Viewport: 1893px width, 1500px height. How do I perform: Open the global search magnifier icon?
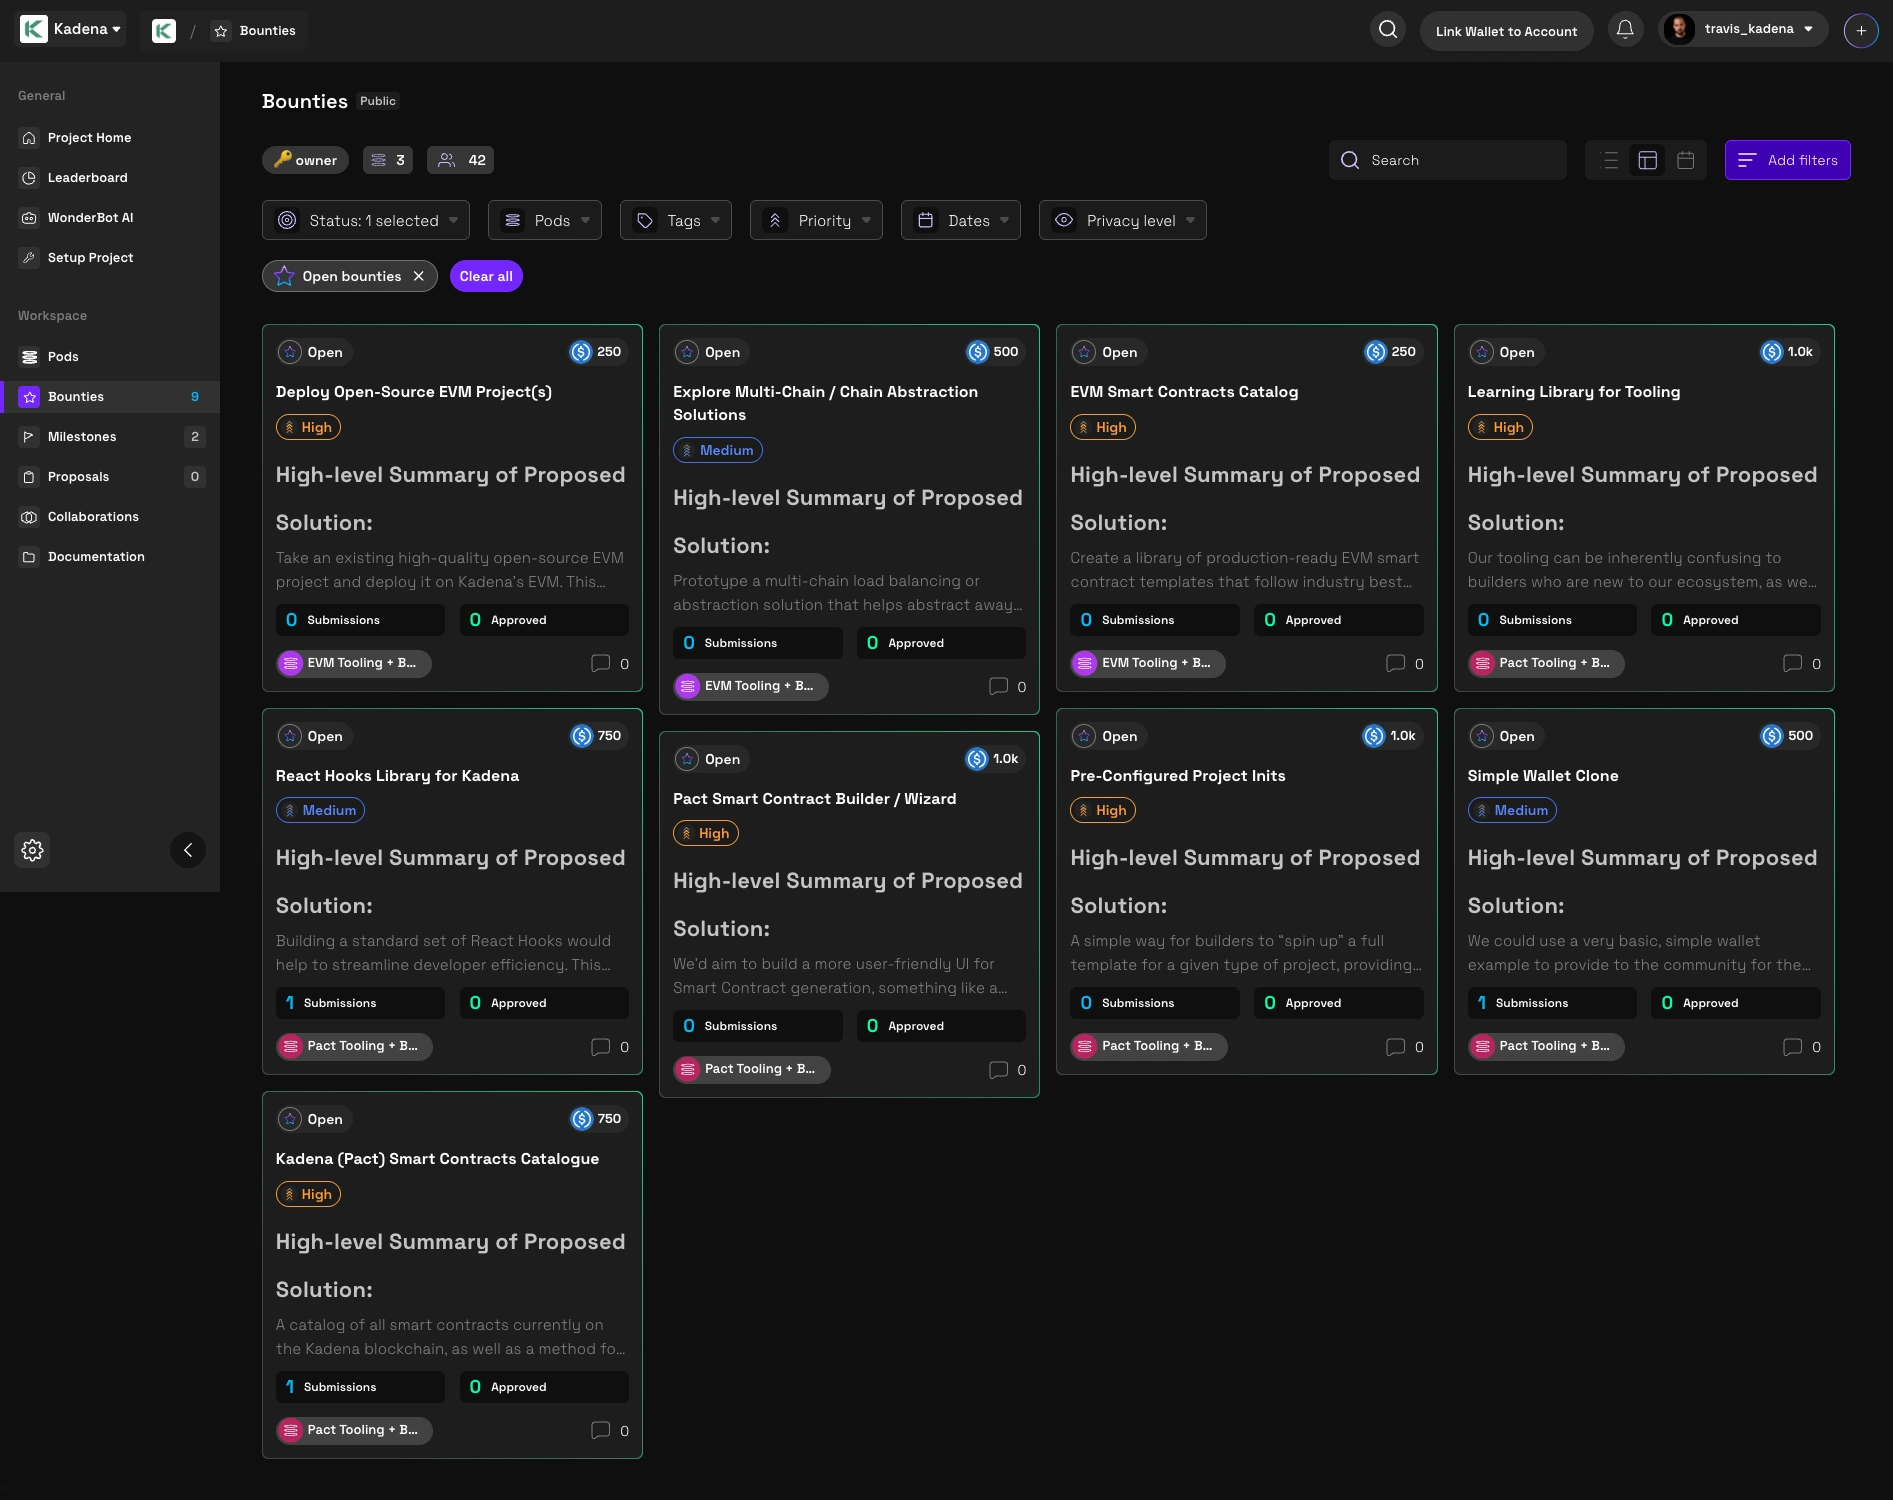coord(1388,30)
